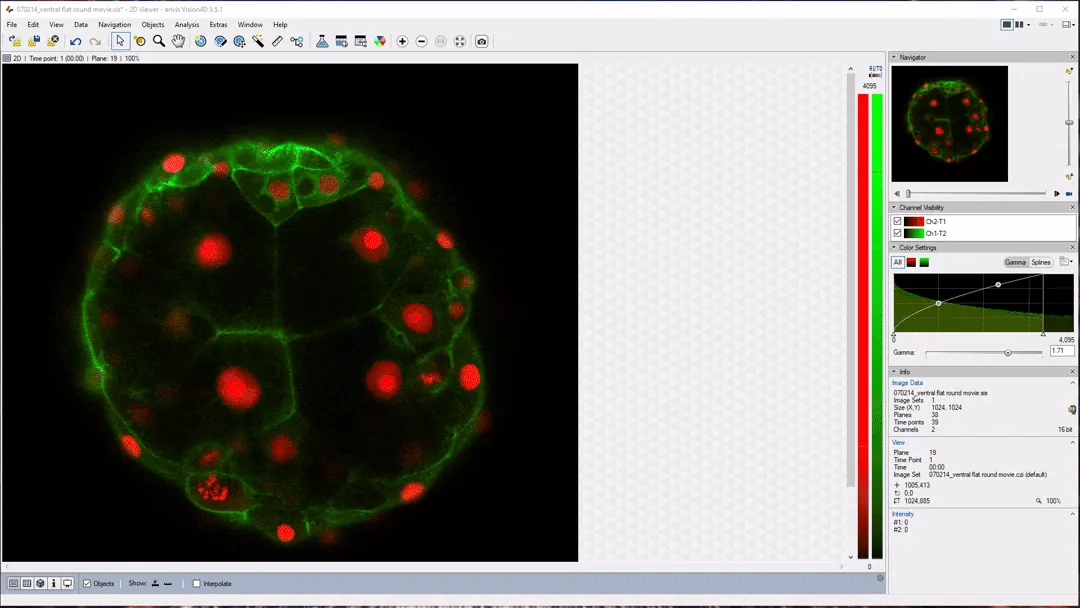Select the ruler measurement tool
Viewport: 1080px width, 608px height.
click(278, 41)
